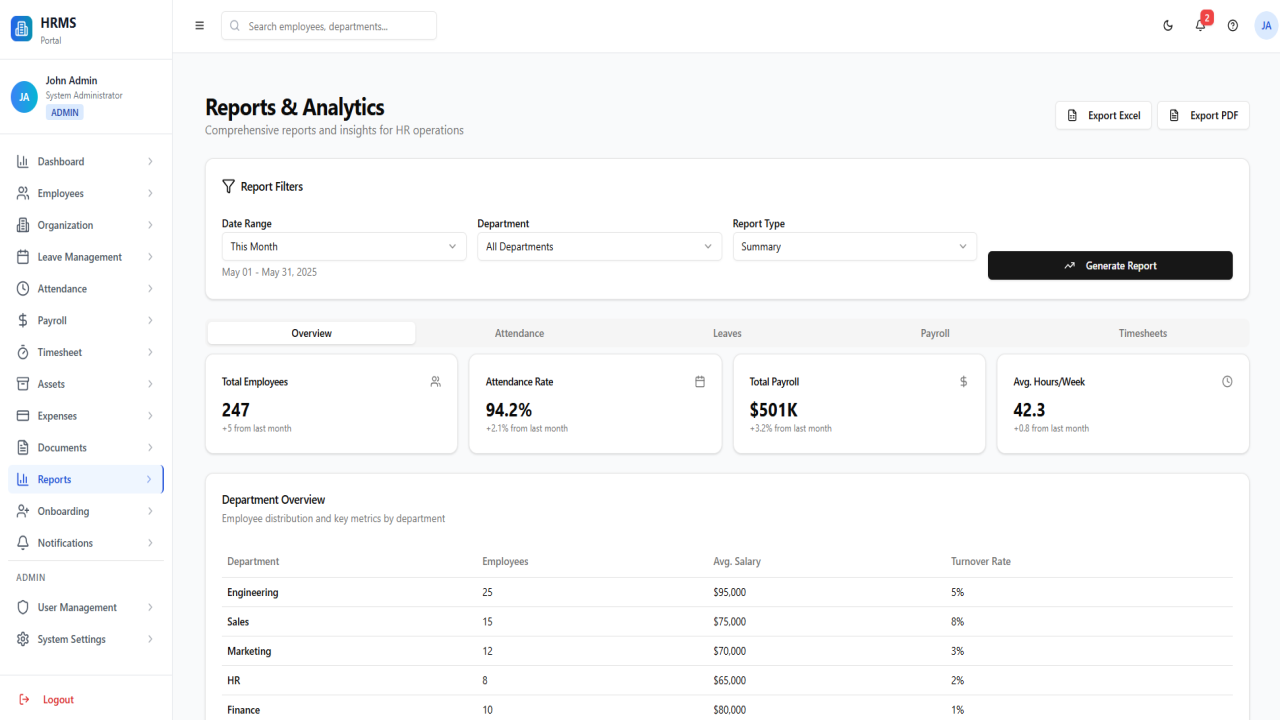
Task: Open the notifications bell icon
Action: click(1200, 26)
